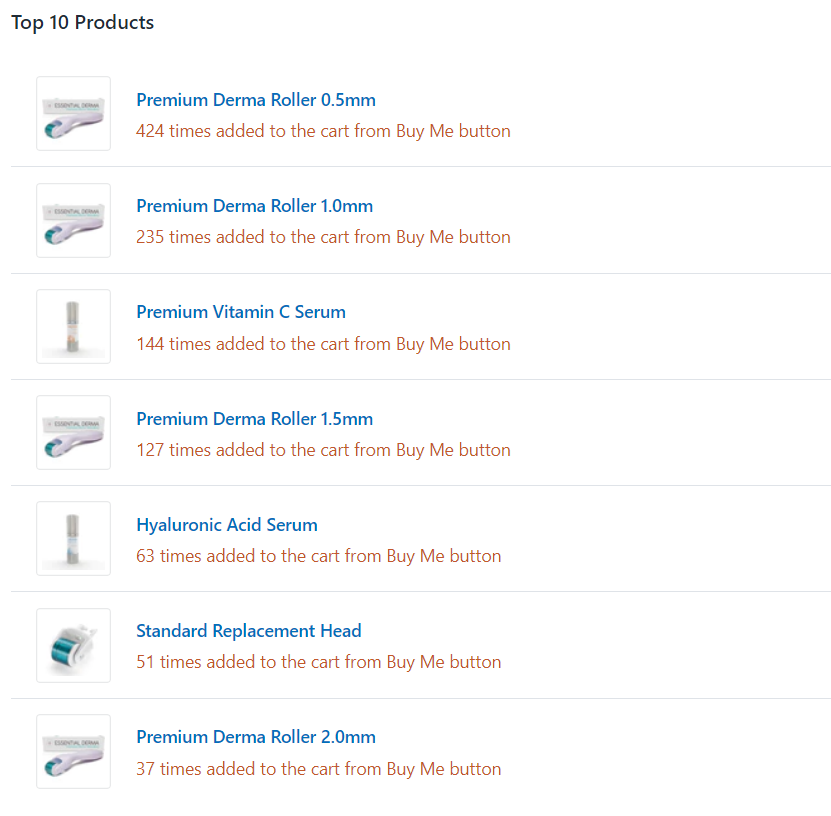Open the Premium Derma Roller 2.0mm link
Image resolution: width=831 pixels, height=816 pixels.
(x=255, y=737)
